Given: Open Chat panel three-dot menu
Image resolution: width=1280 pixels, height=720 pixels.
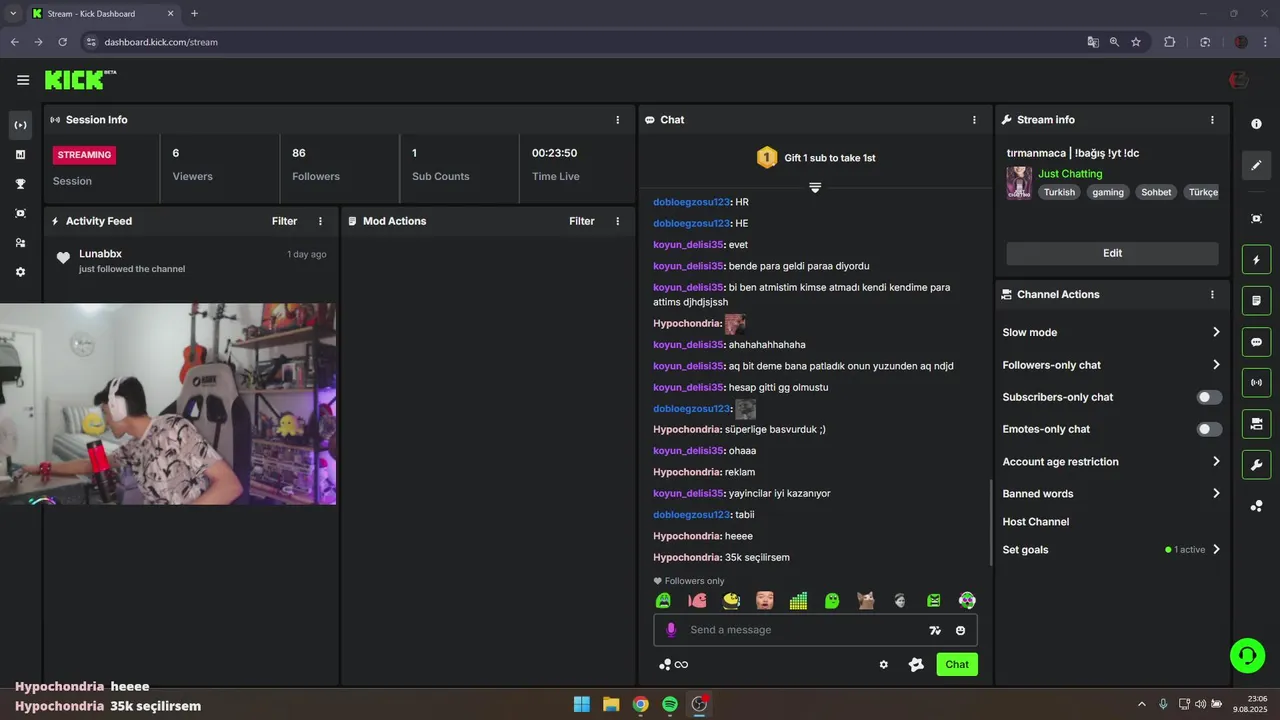Looking at the screenshot, I should [974, 120].
